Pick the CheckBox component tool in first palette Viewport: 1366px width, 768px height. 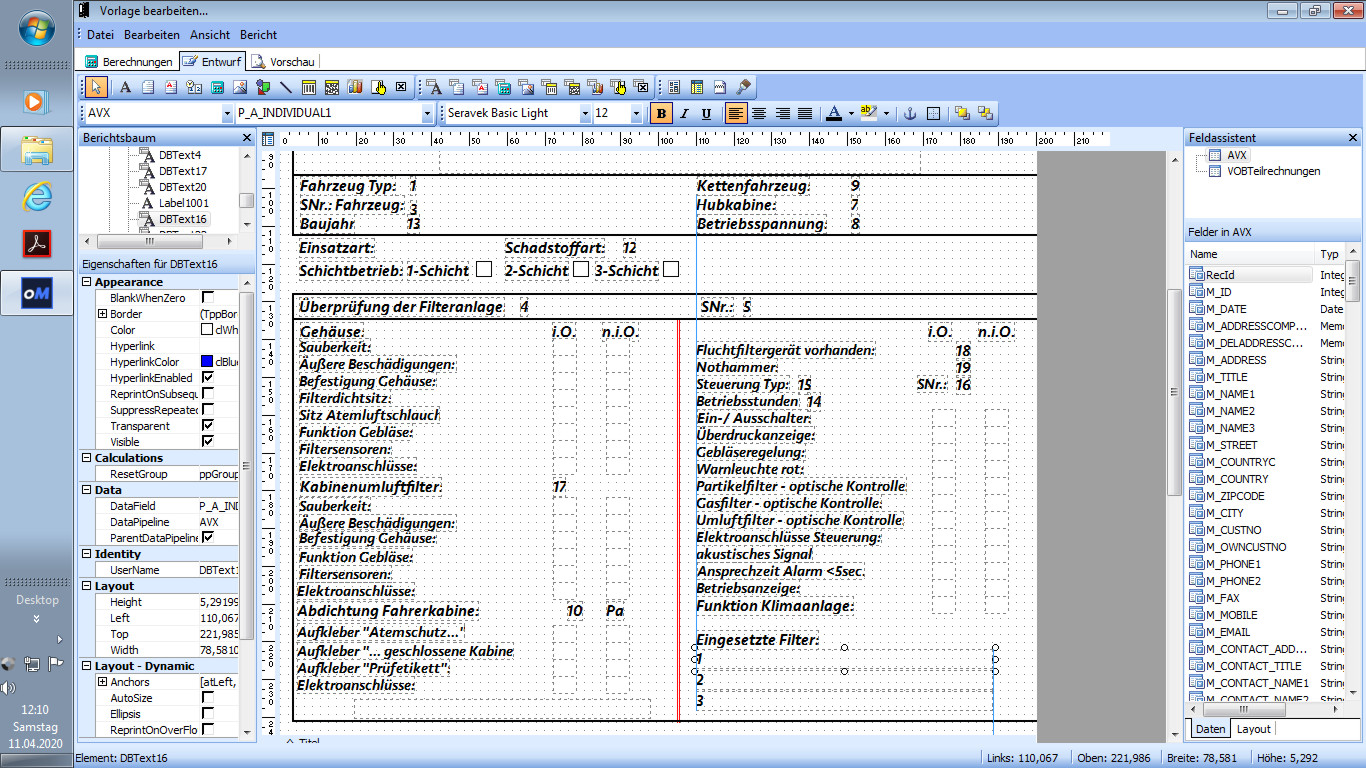401,87
